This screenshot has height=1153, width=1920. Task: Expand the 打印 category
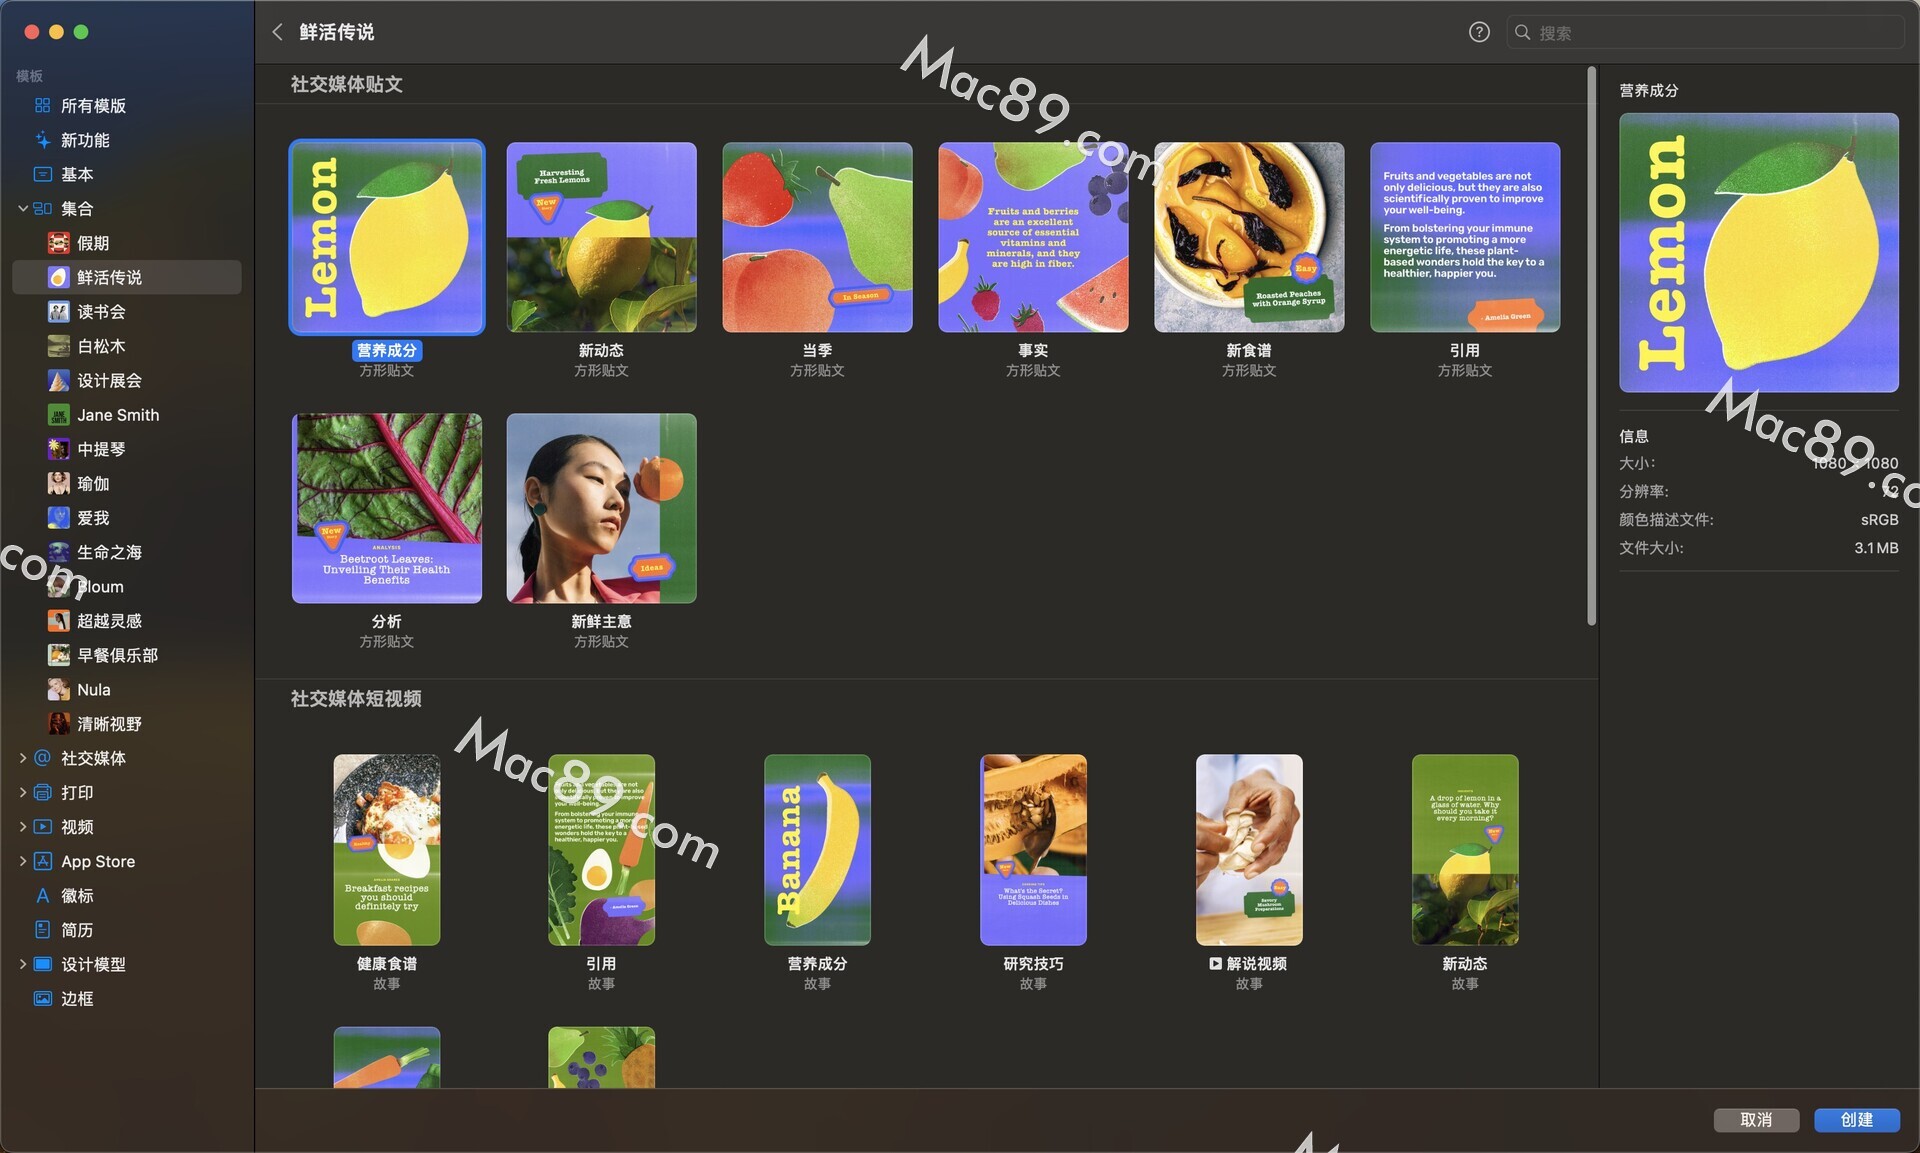click(x=23, y=792)
